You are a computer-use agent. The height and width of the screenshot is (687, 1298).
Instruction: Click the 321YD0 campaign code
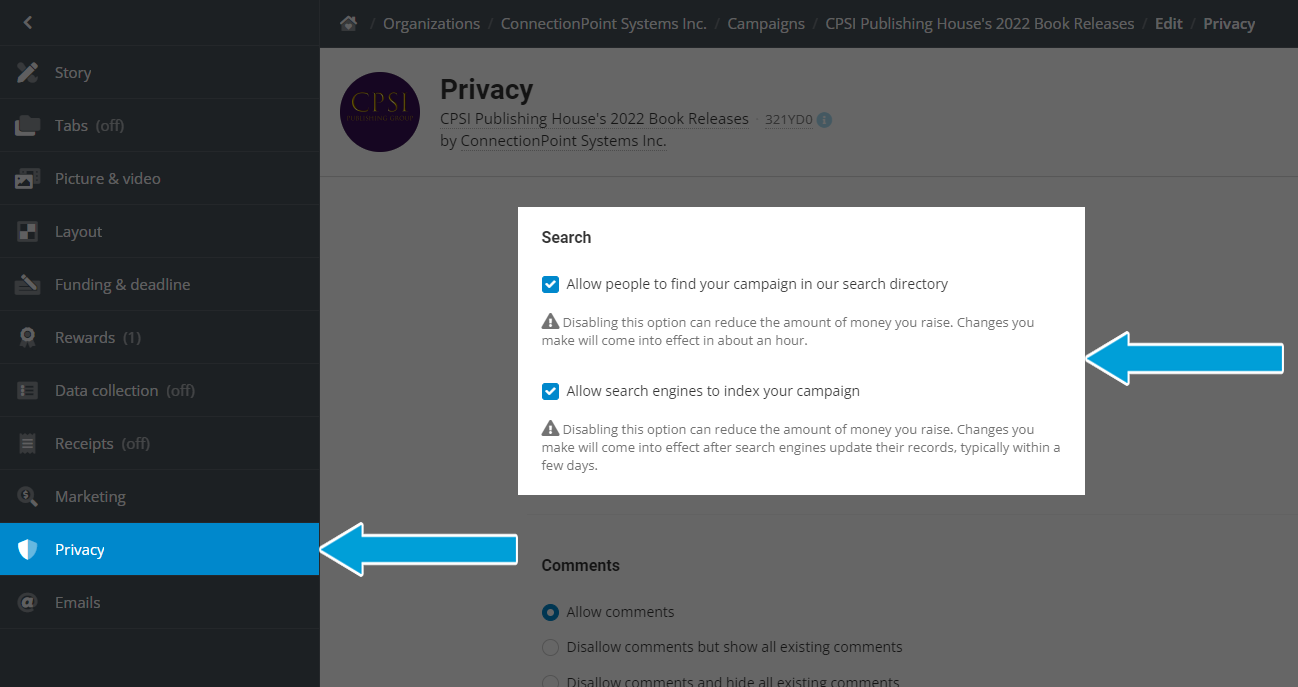(x=788, y=120)
